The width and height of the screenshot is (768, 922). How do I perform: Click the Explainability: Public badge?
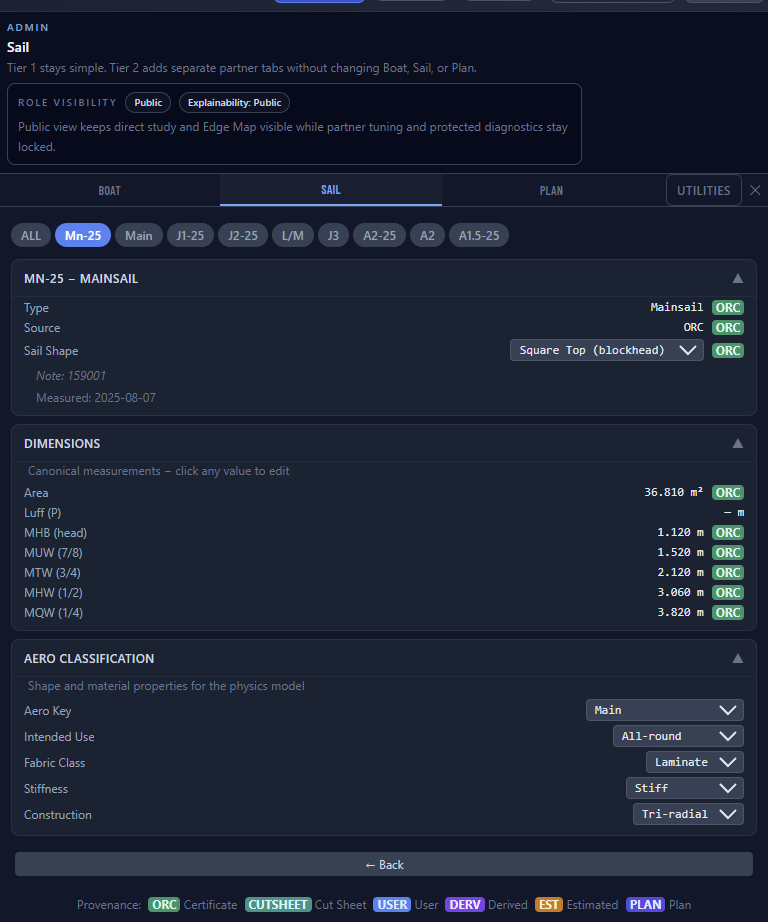click(x=234, y=102)
